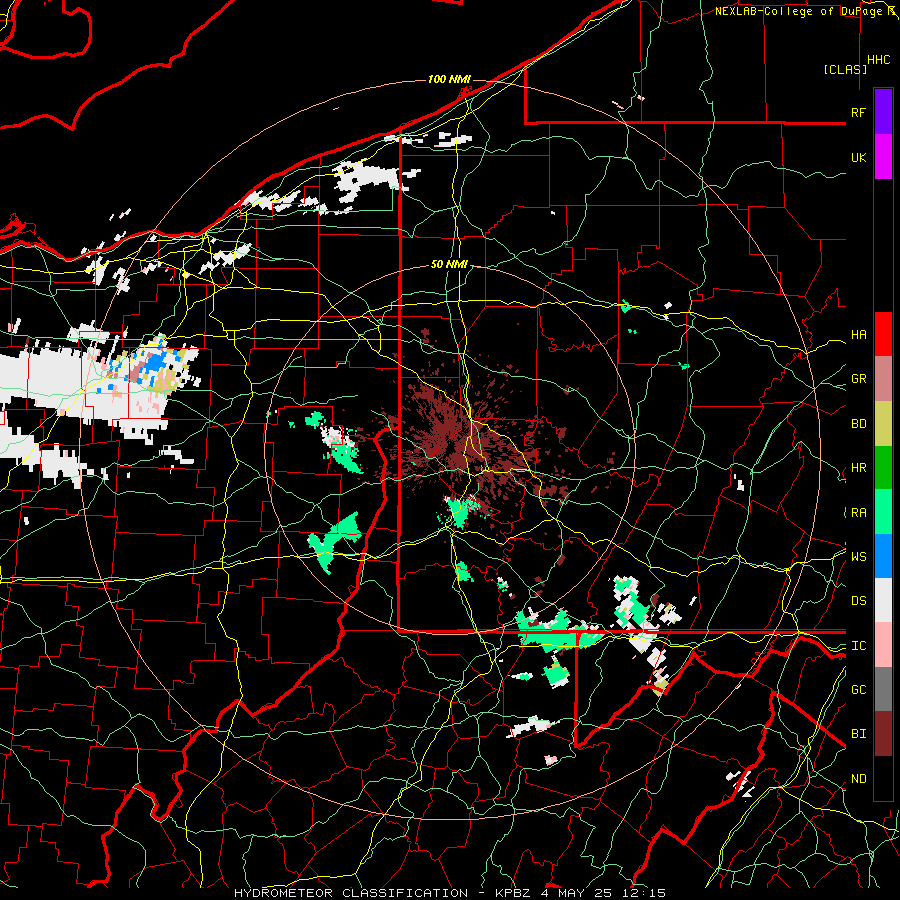Click the GC legend label

[858, 690]
